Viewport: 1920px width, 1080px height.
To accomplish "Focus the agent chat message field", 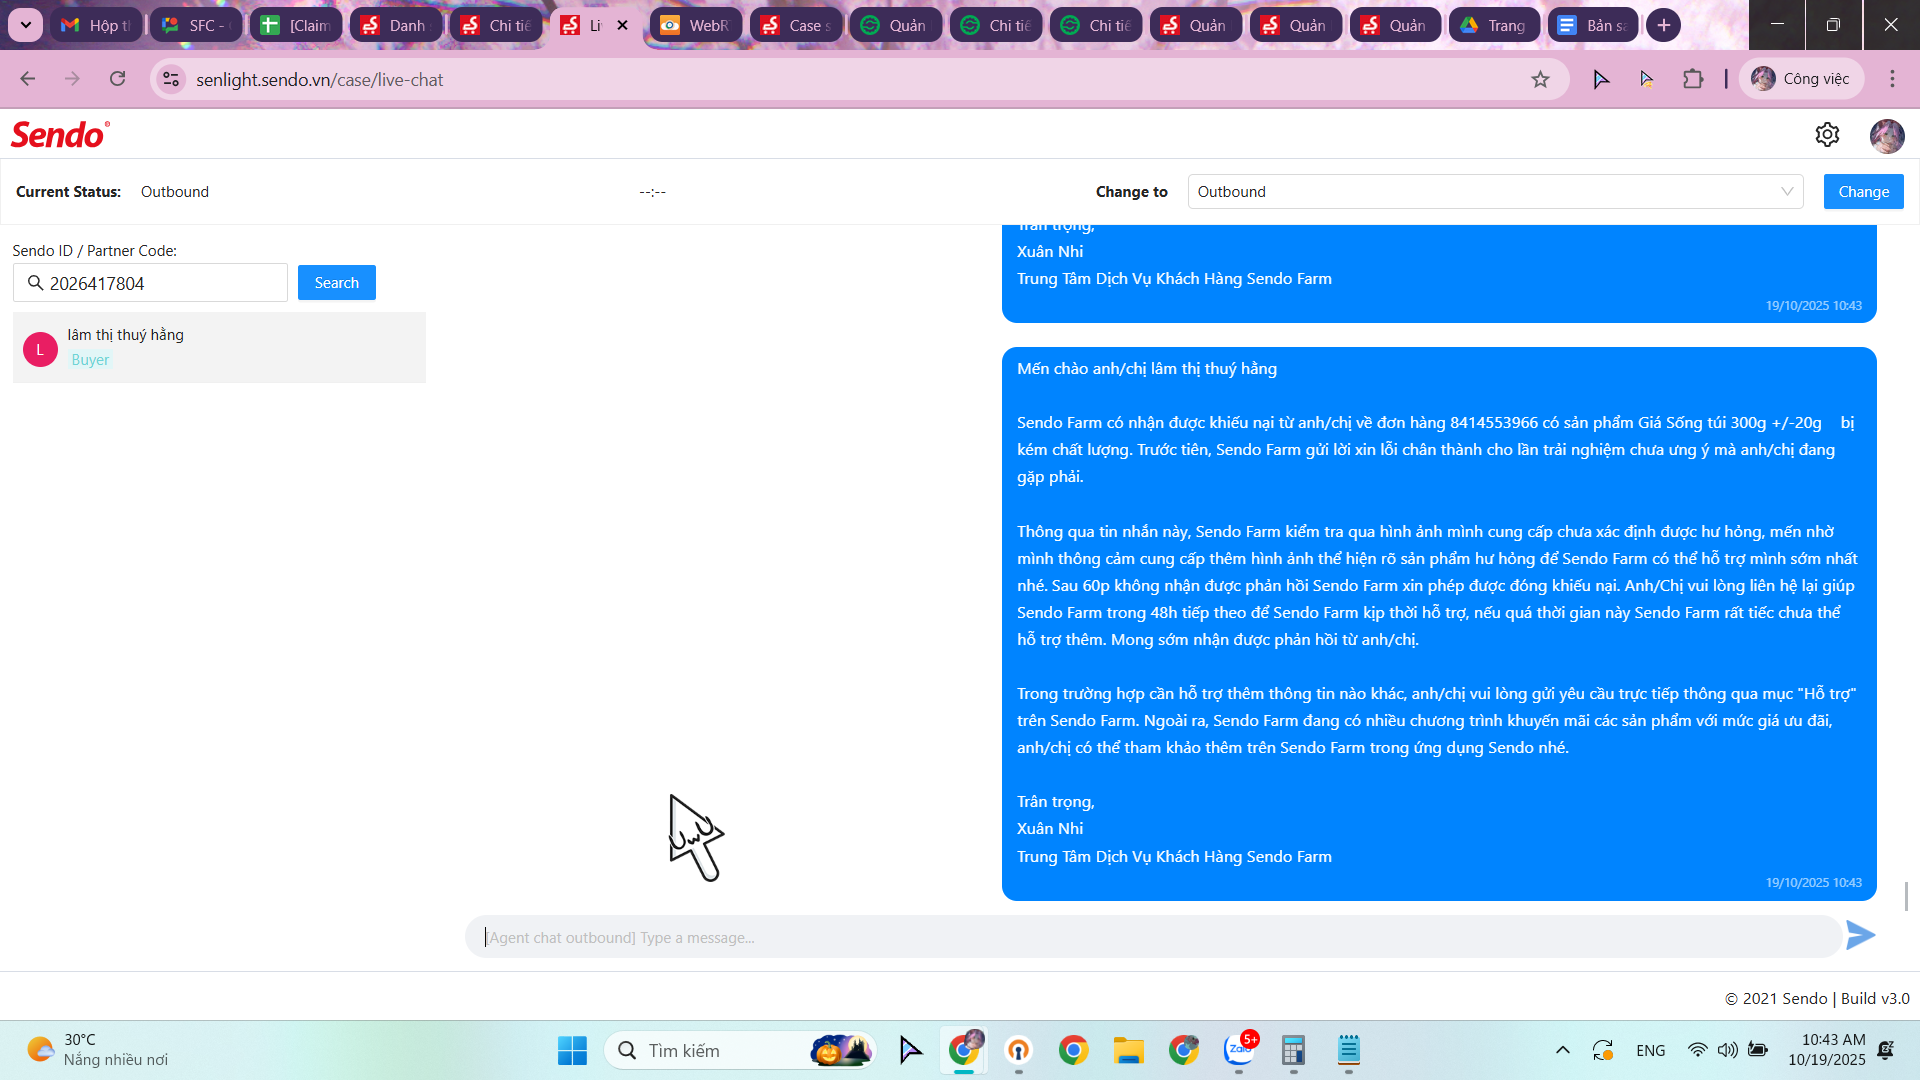I will coord(1150,937).
